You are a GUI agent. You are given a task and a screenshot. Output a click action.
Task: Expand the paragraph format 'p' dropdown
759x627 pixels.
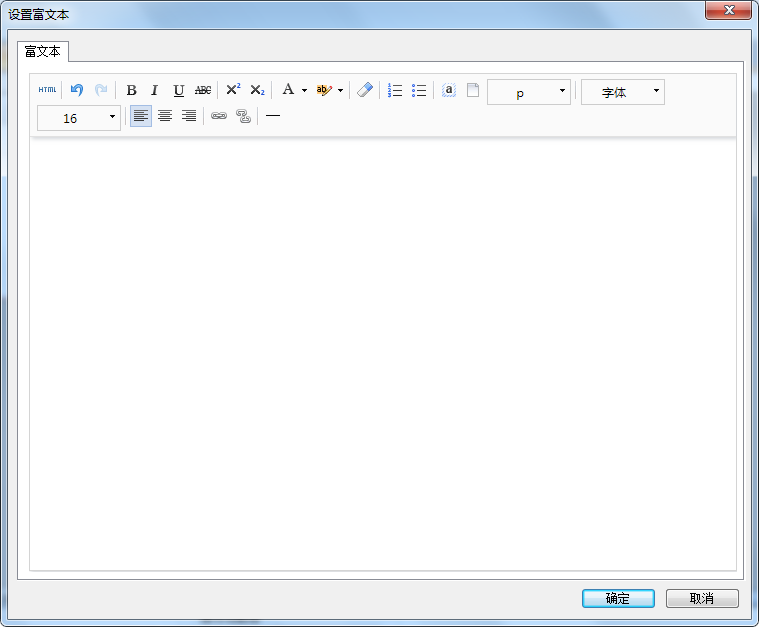pos(562,92)
